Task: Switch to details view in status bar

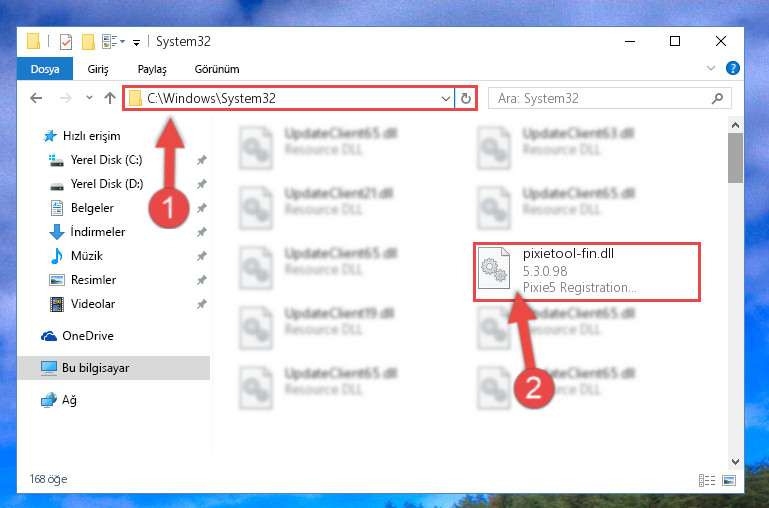Action: click(x=707, y=481)
